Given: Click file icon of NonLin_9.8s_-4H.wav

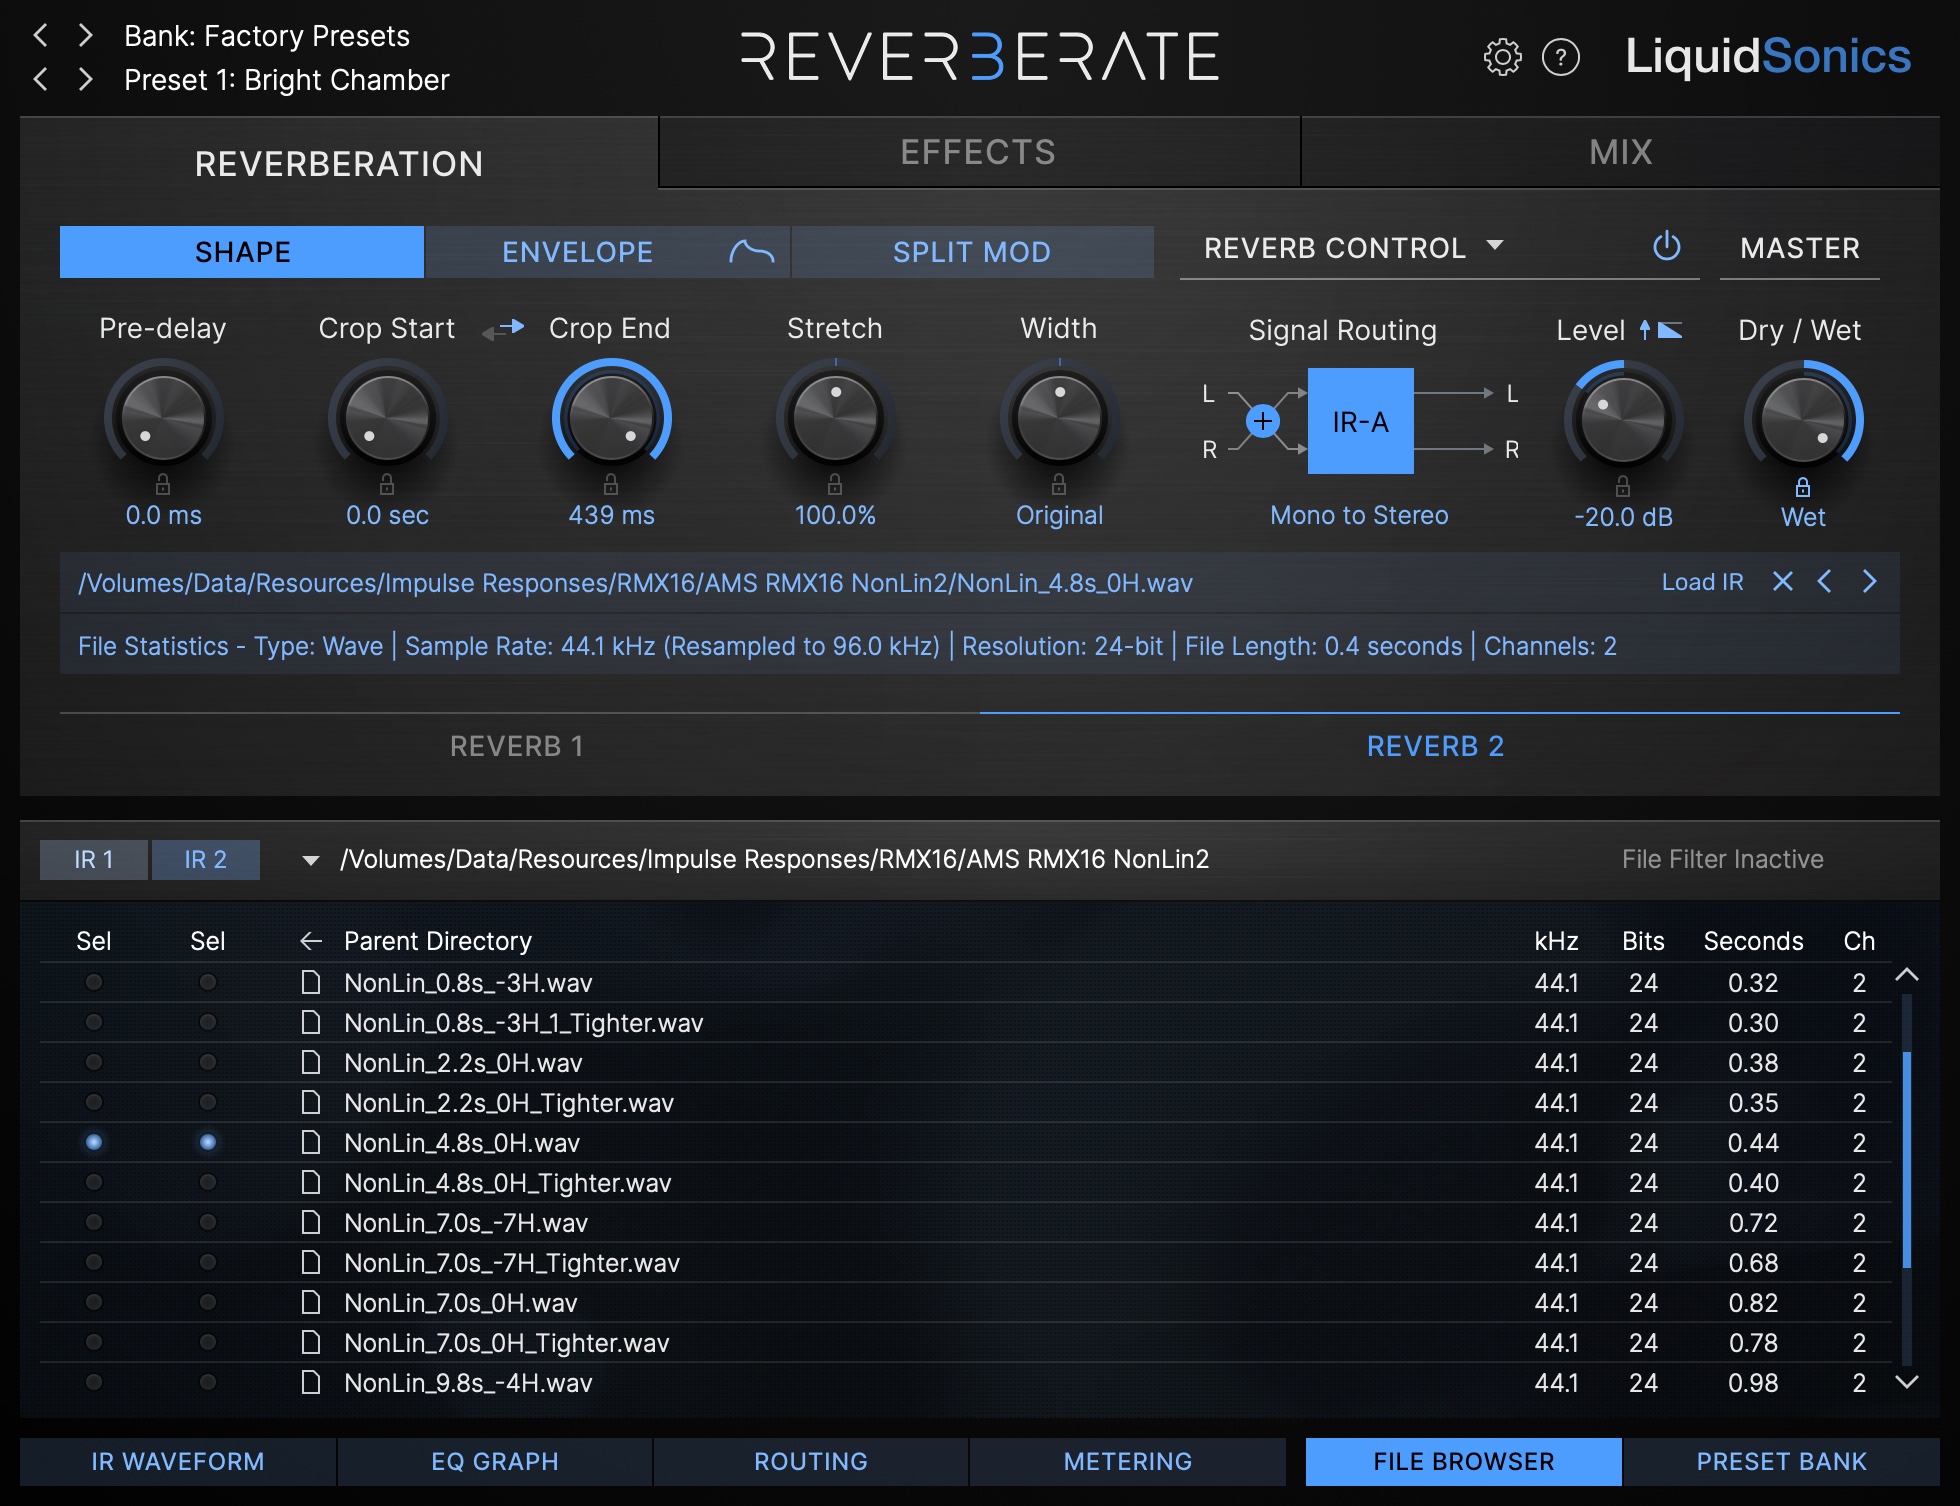Looking at the screenshot, I should coord(311,1383).
